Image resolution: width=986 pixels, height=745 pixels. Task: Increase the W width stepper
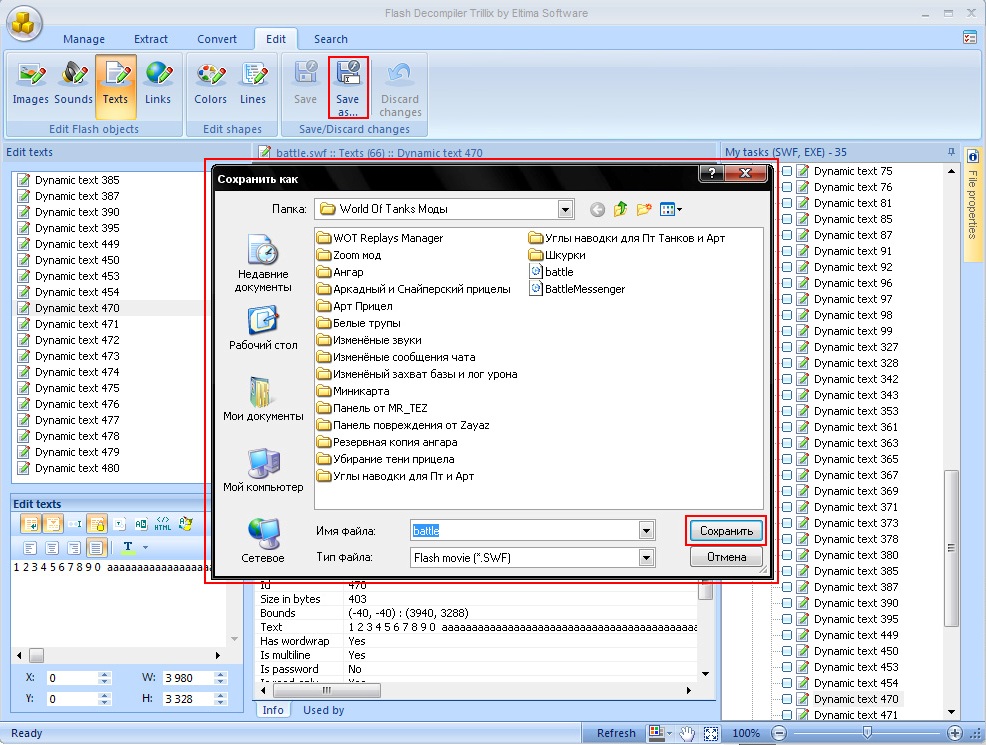point(220,675)
